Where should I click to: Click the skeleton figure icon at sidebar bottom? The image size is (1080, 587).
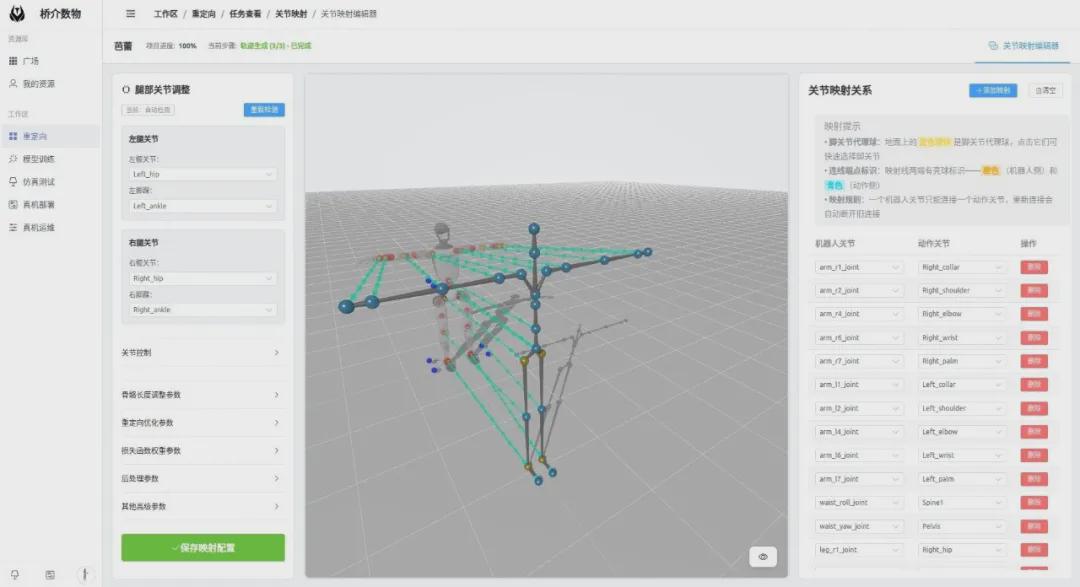point(86,574)
